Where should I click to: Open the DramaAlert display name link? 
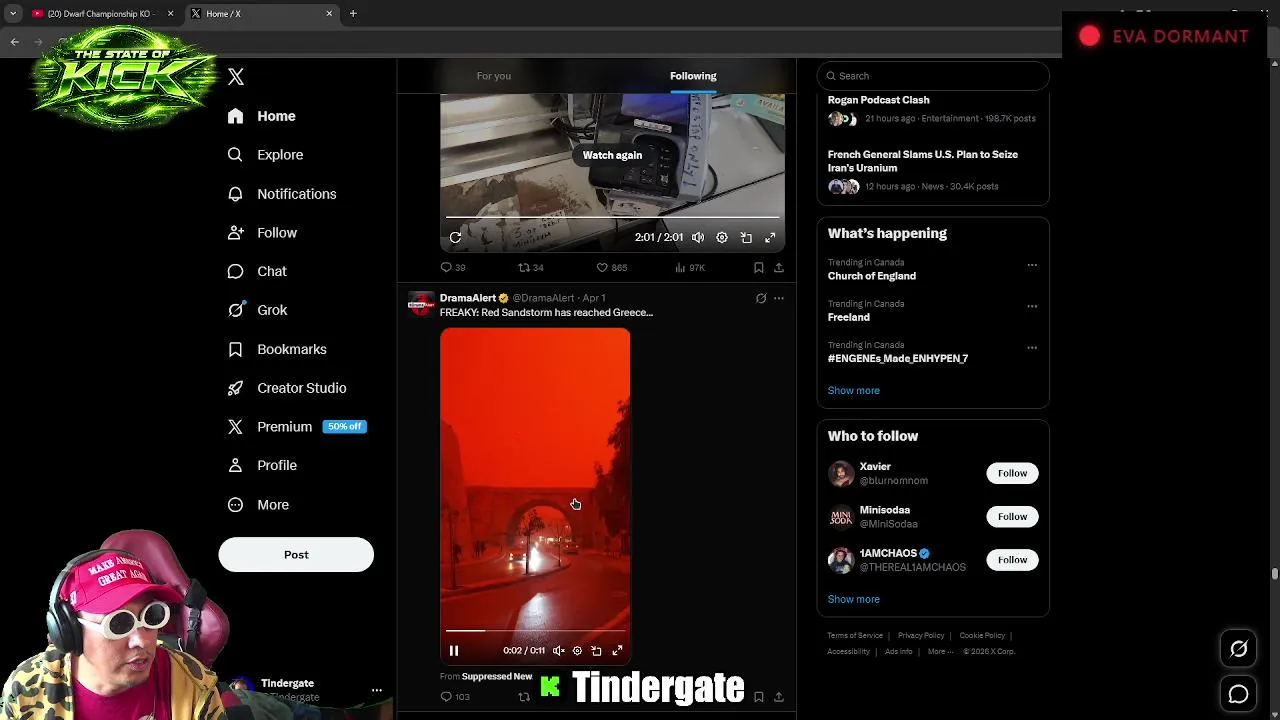[468, 298]
